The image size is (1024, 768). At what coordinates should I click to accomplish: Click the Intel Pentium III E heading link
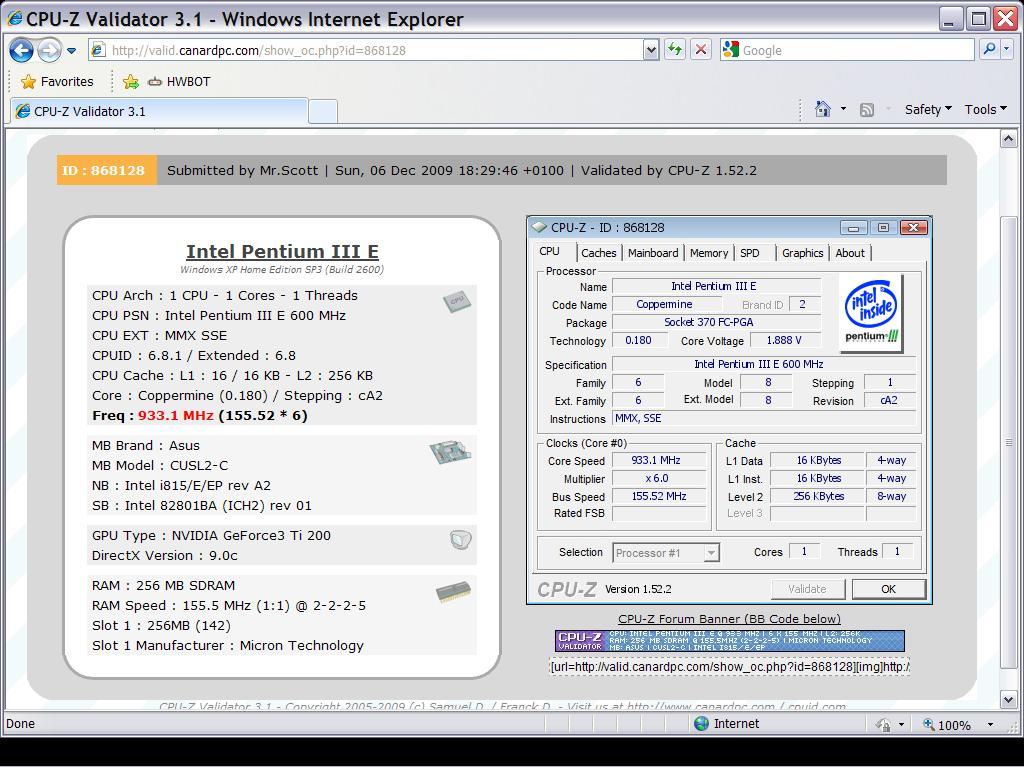pos(282,251)
